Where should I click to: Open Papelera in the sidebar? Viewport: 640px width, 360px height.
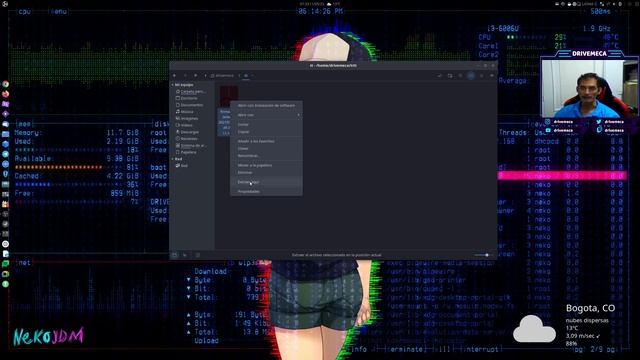(186, 152)
